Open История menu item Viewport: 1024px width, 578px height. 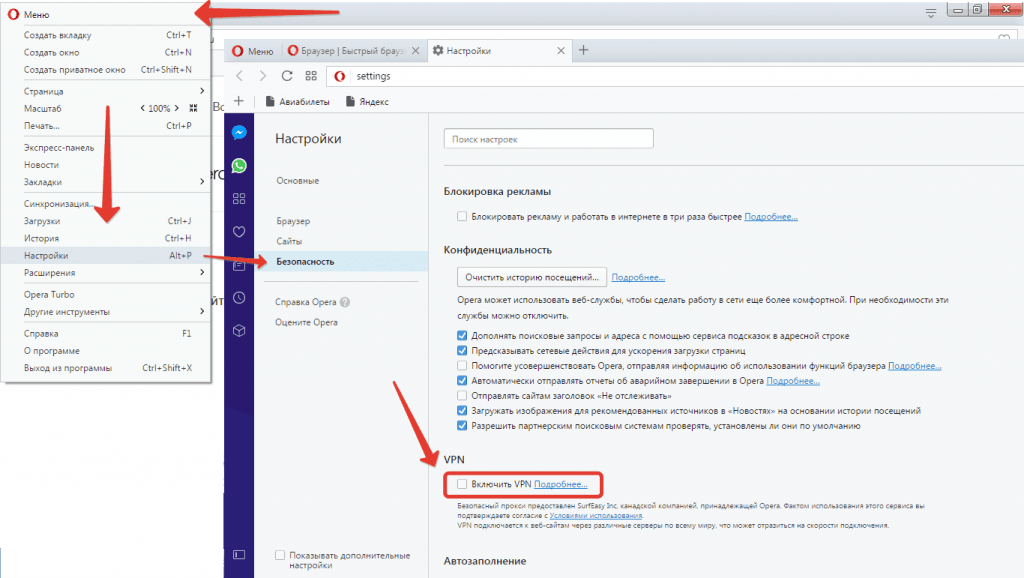(106, 238)
